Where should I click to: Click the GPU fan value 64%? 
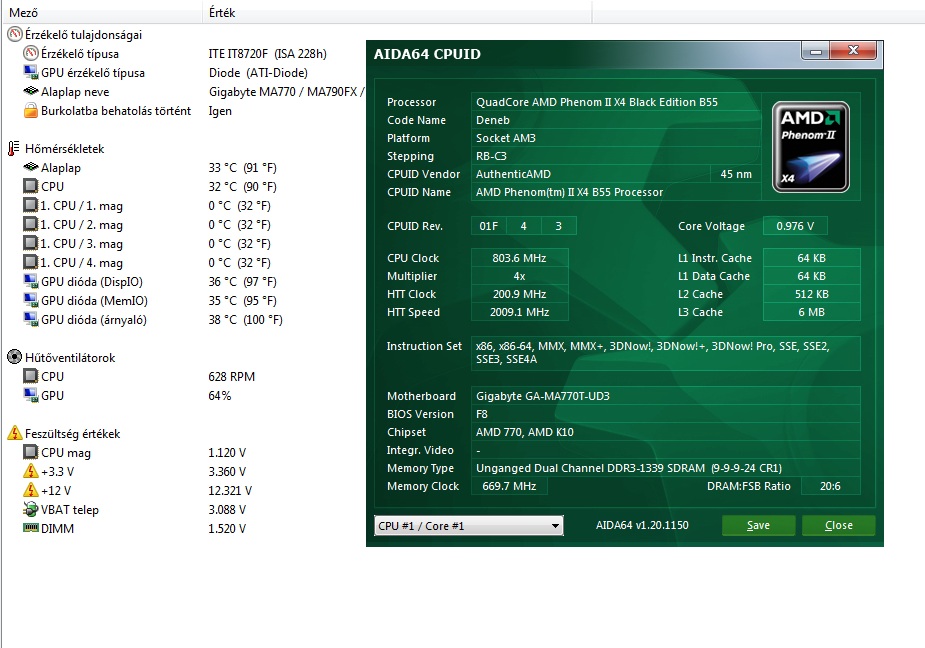coord(219,395)
